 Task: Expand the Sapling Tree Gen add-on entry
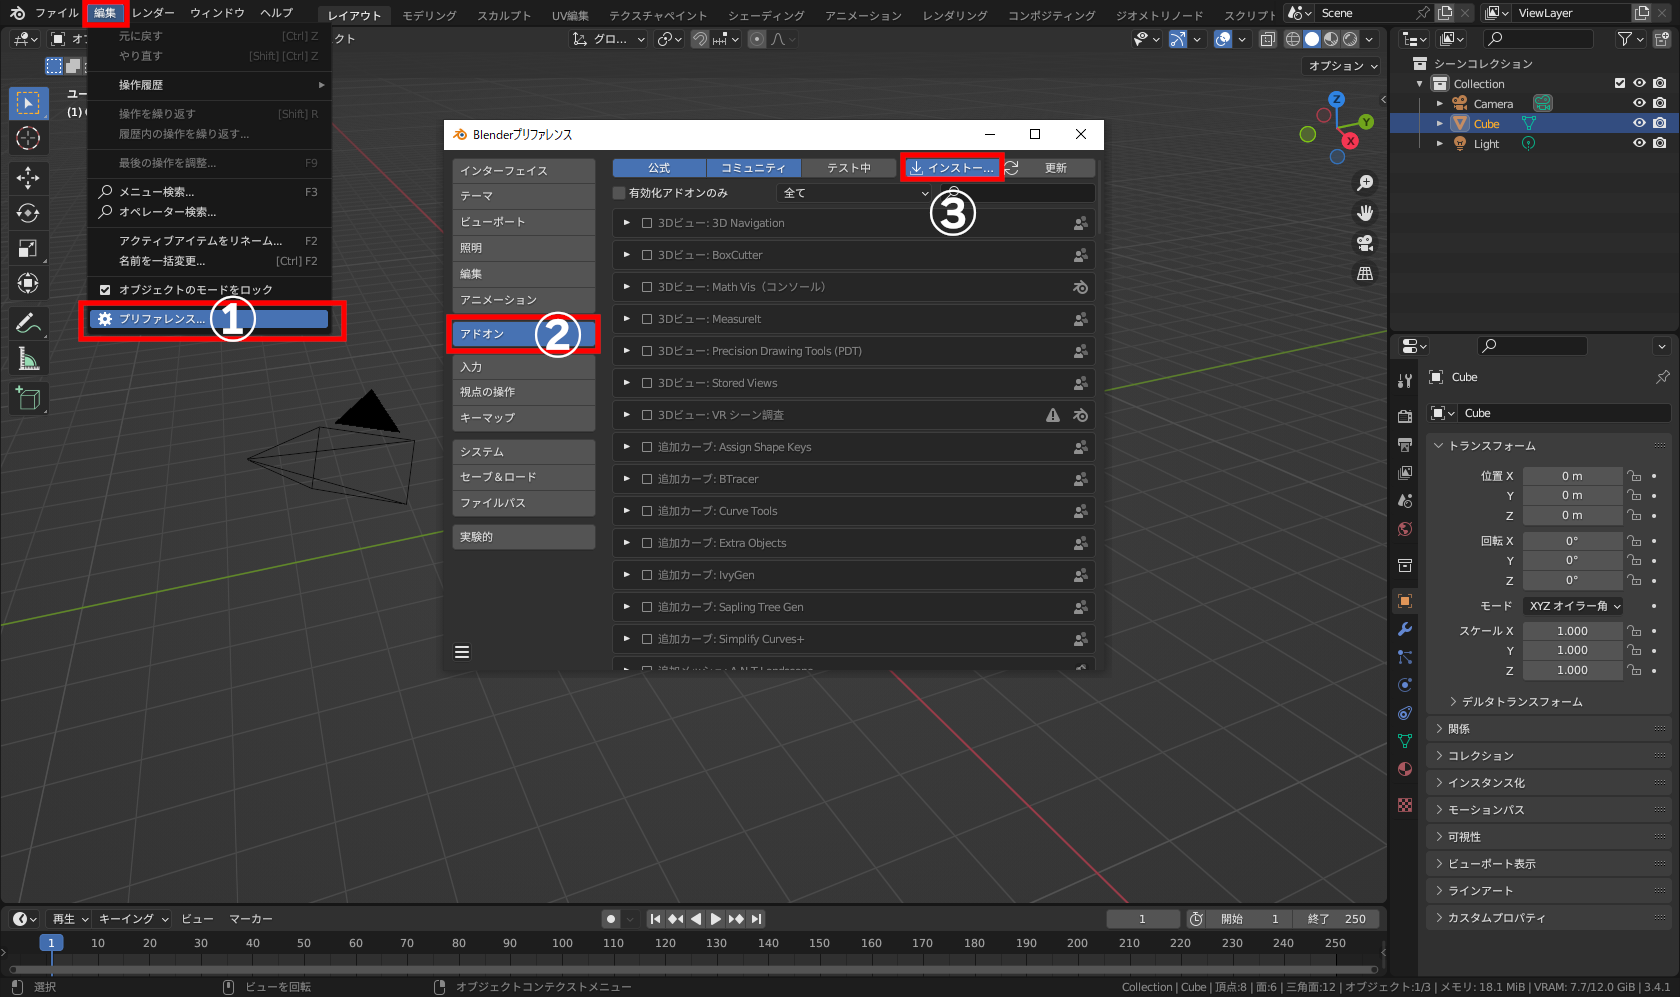point(625,606)
